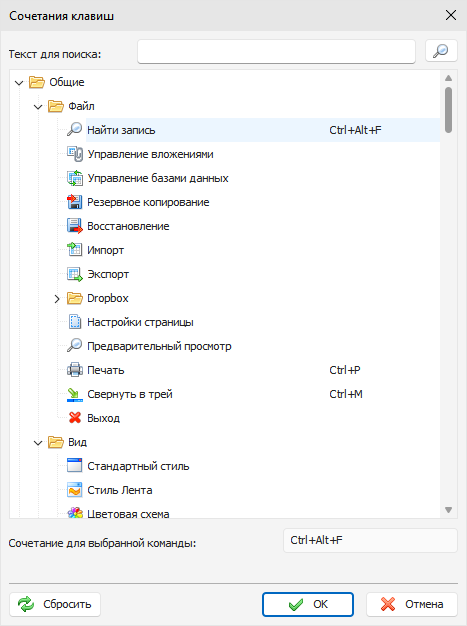Click the Восстановление icon
Viewport: 467px width, 626px height.
pyautogui.click(x=75, y=226)
